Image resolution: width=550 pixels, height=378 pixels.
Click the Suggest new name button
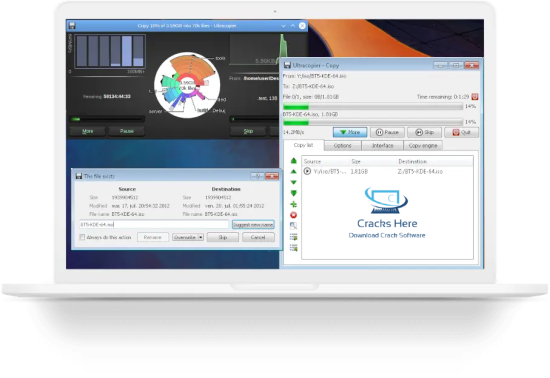click(x=253, y=225)
